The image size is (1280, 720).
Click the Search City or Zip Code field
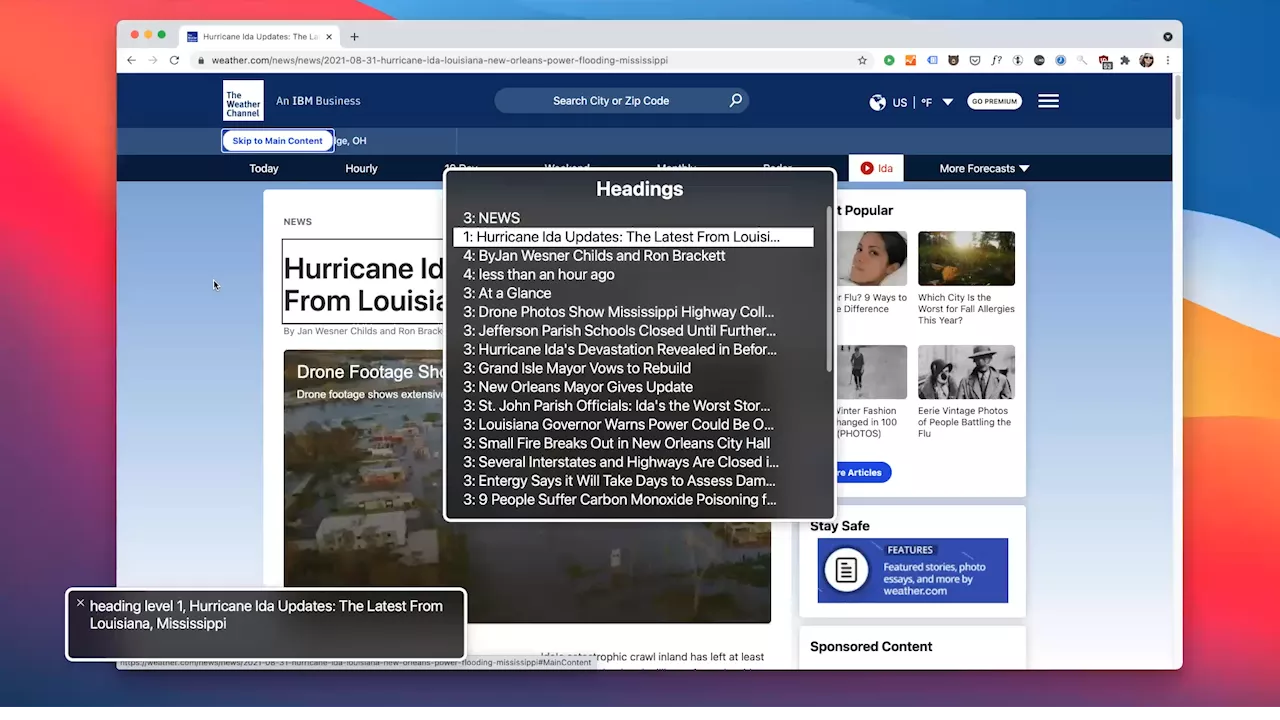611,101
